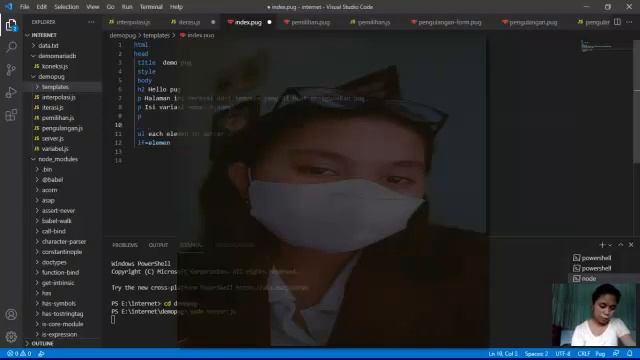
Task: Open koneksi.js in the explorer
Action: [55, 66]
